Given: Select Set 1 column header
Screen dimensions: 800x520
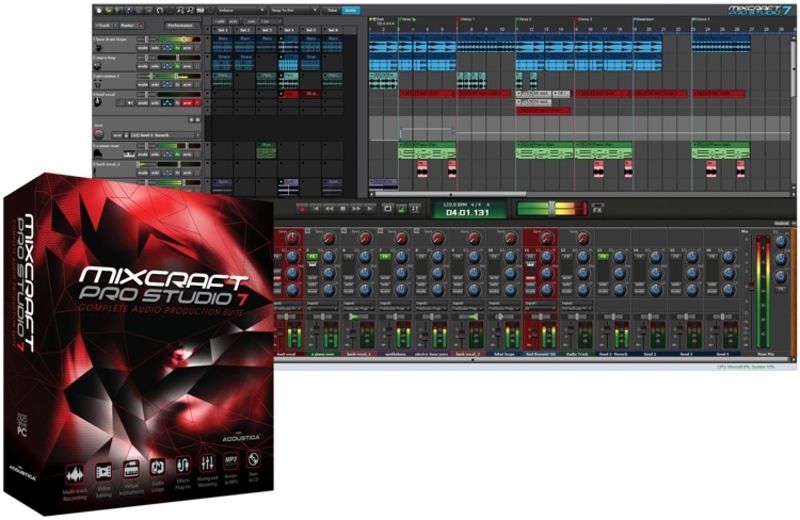Looking at the screenshot, I should tap(223, 30).
